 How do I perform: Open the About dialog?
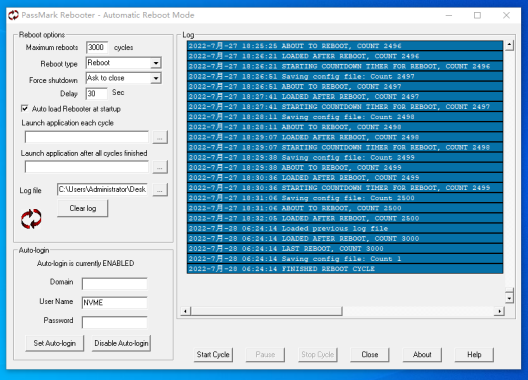point(422,354)
